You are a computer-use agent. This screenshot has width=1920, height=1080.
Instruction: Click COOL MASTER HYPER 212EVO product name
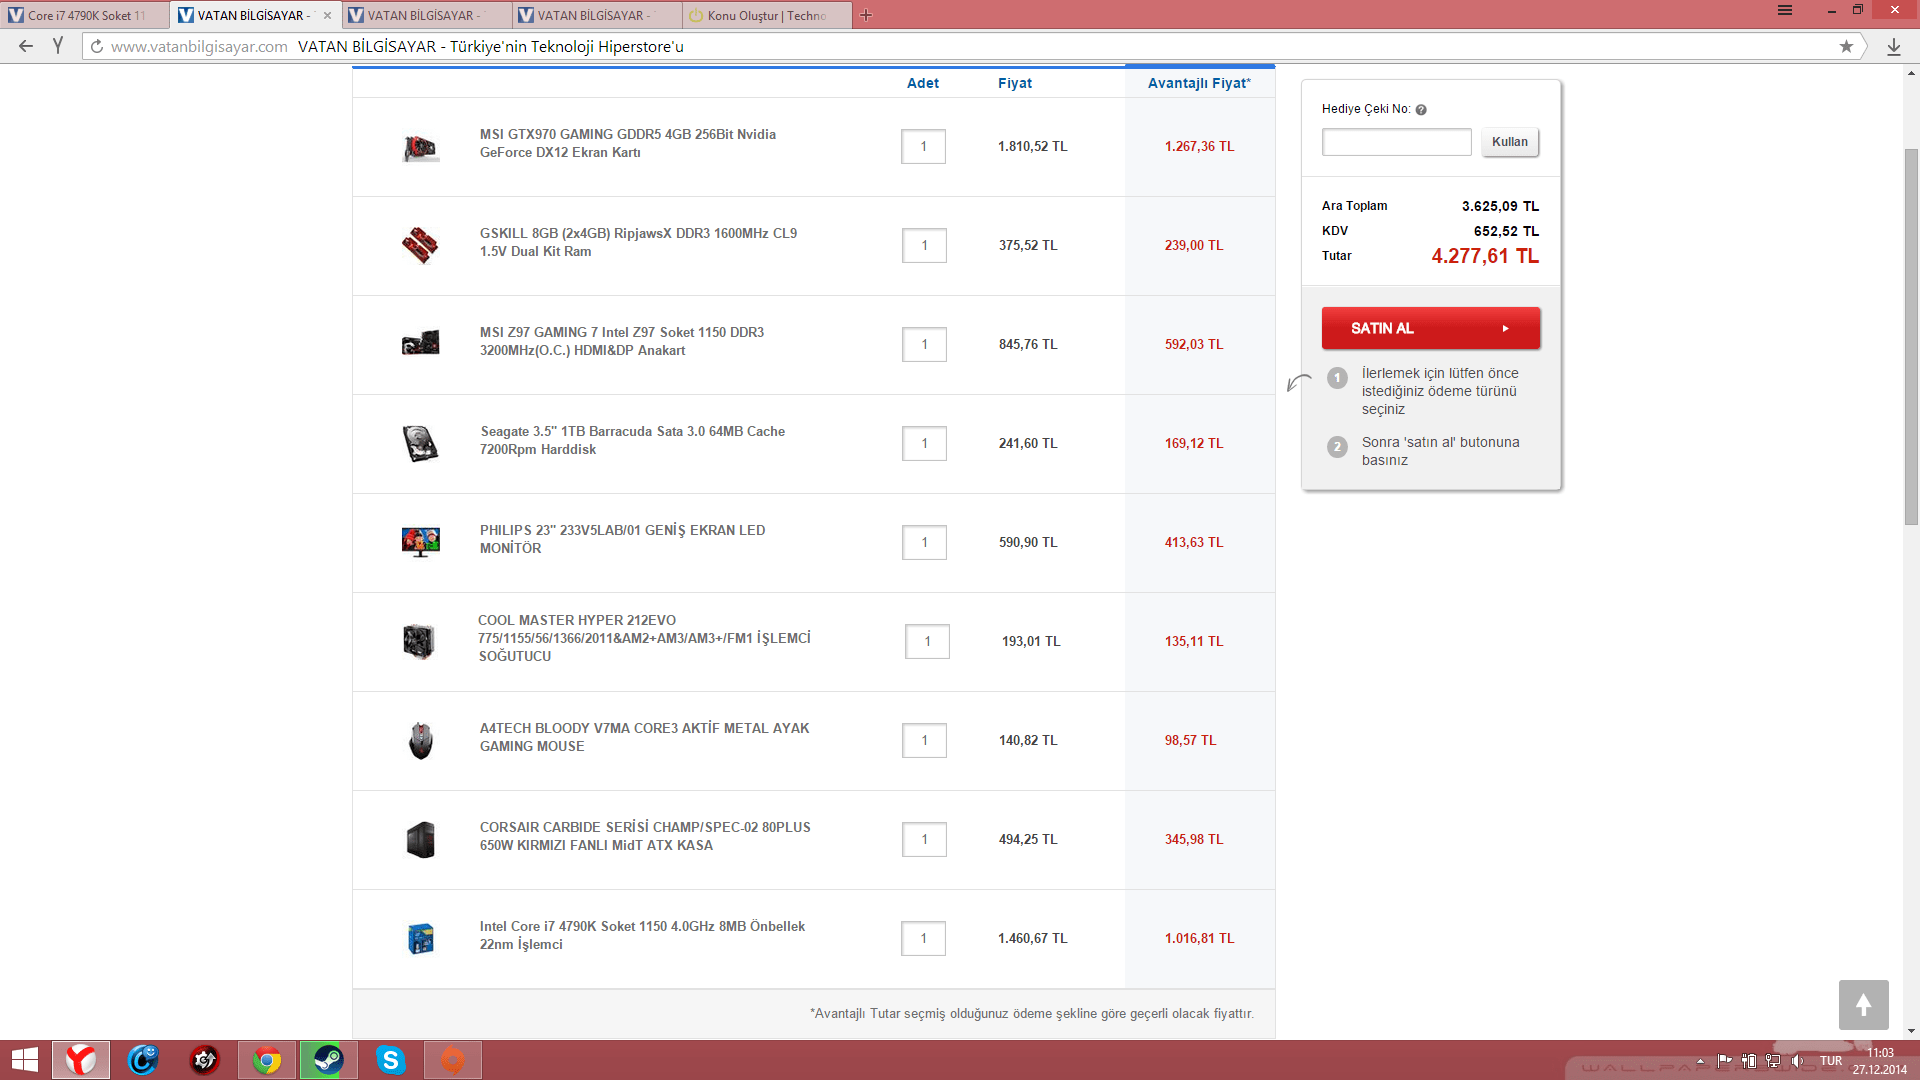644,638
